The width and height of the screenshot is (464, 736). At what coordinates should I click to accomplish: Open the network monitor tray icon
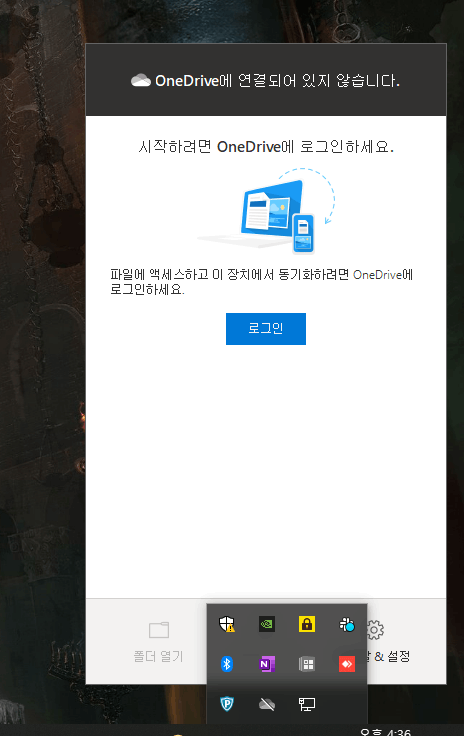307,704
